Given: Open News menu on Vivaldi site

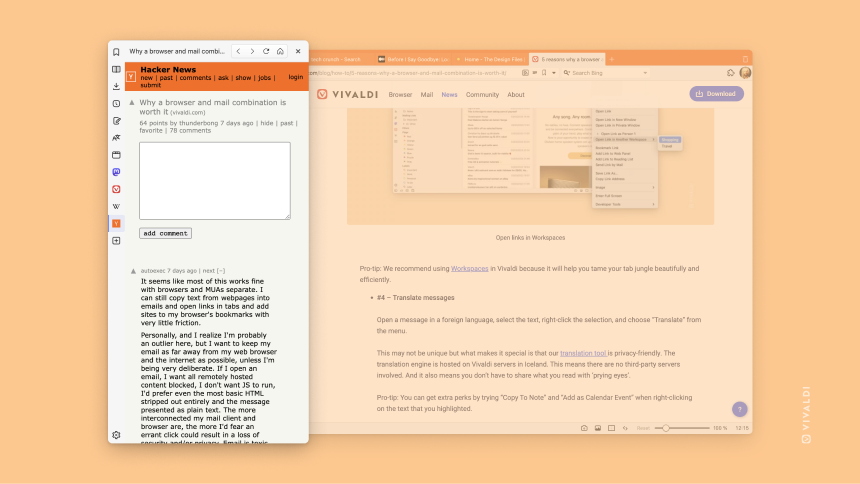Looking at the screenshot, I should (x=449, y=94).
